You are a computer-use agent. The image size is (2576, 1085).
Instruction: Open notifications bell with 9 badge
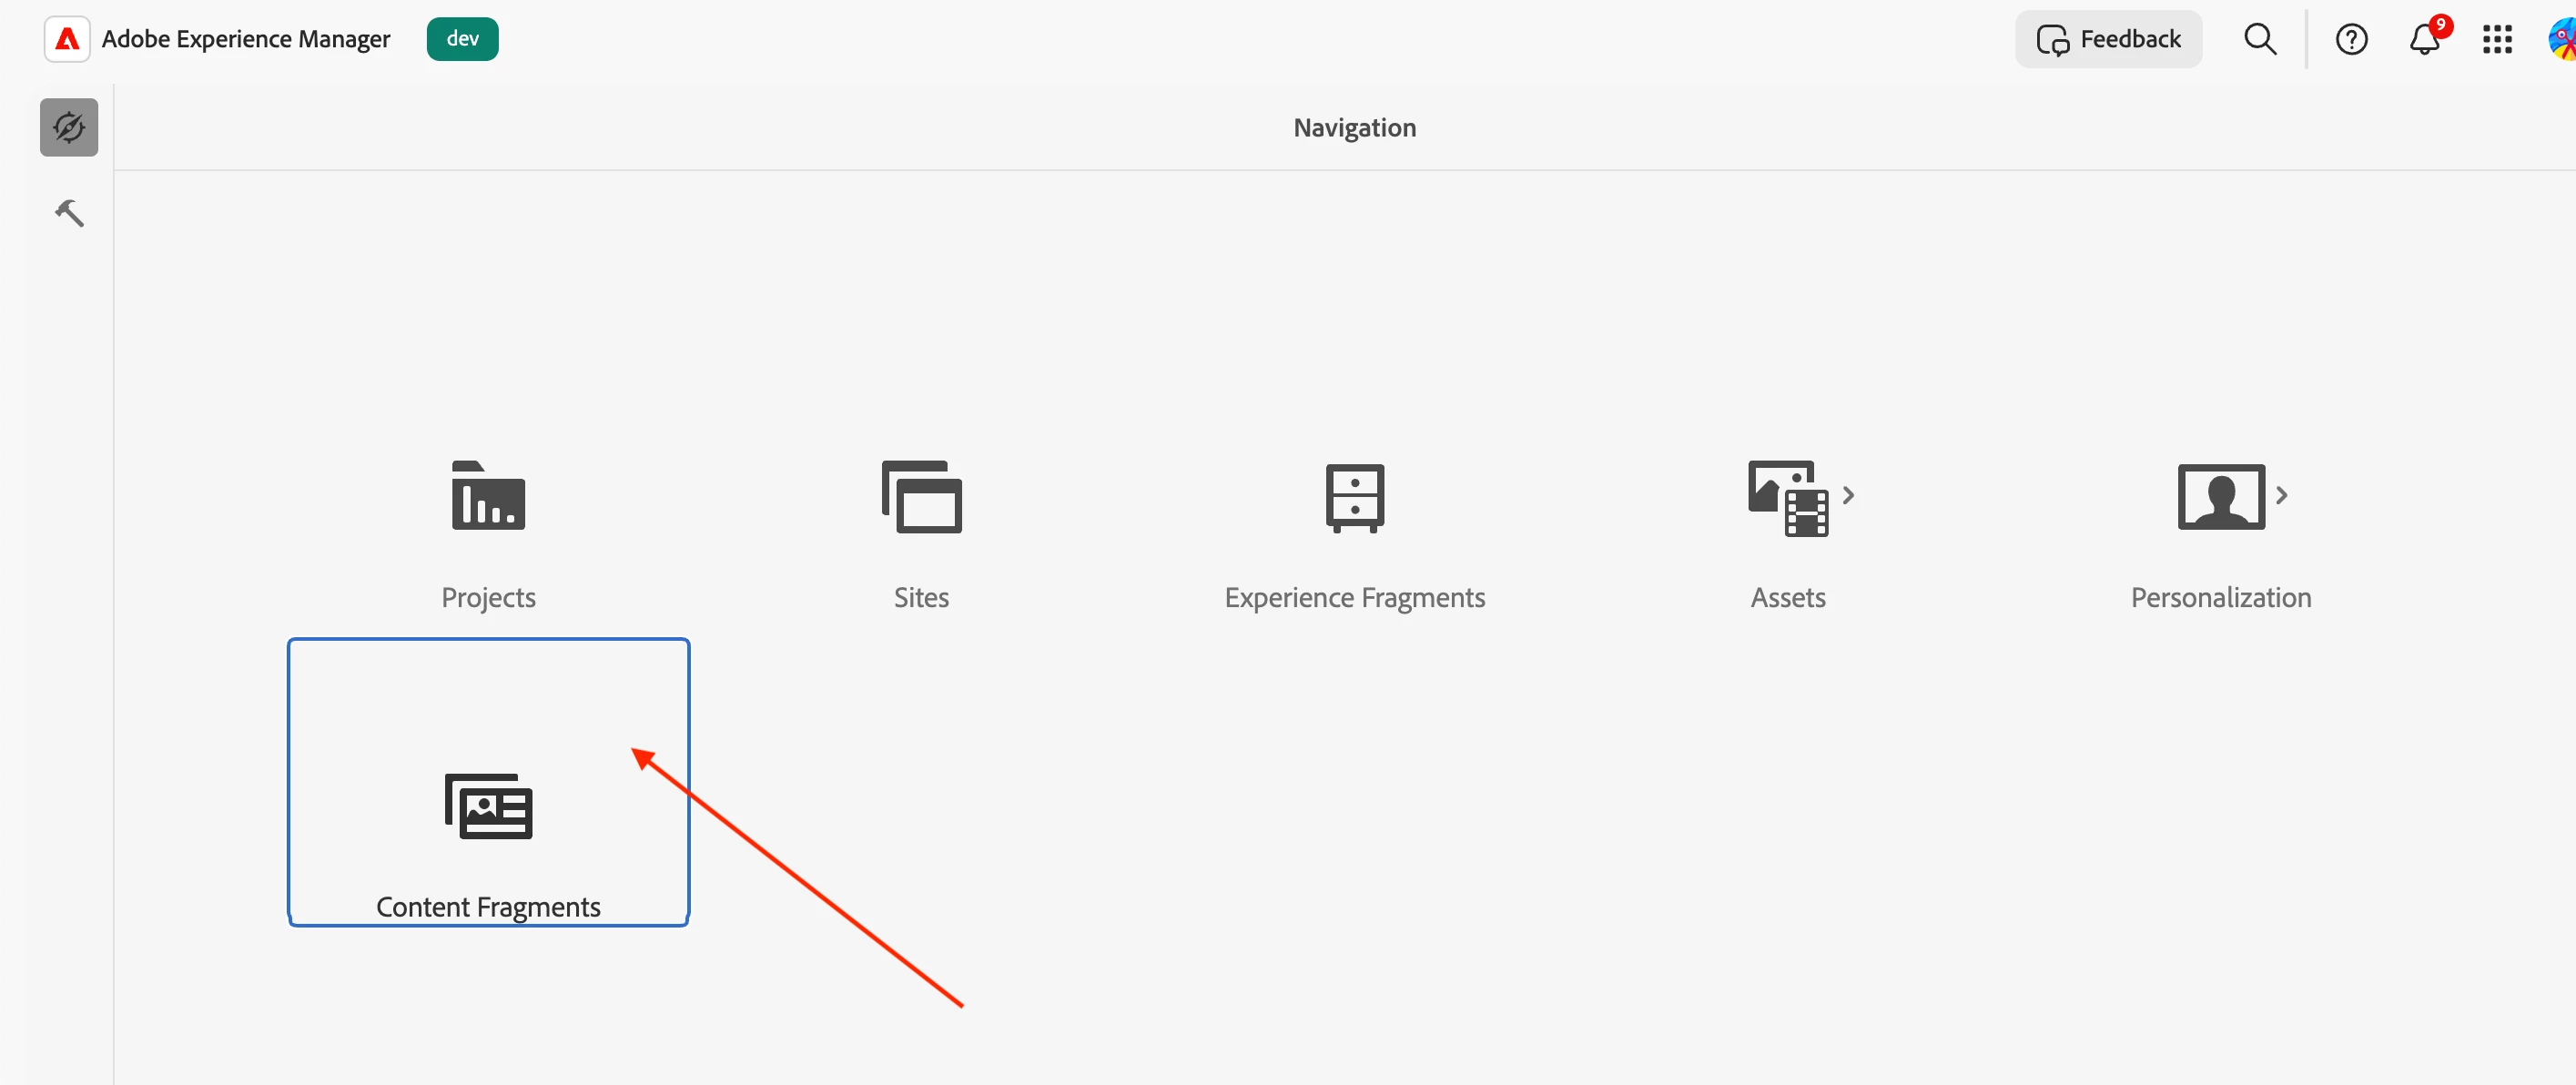[x=2425, y=39]
